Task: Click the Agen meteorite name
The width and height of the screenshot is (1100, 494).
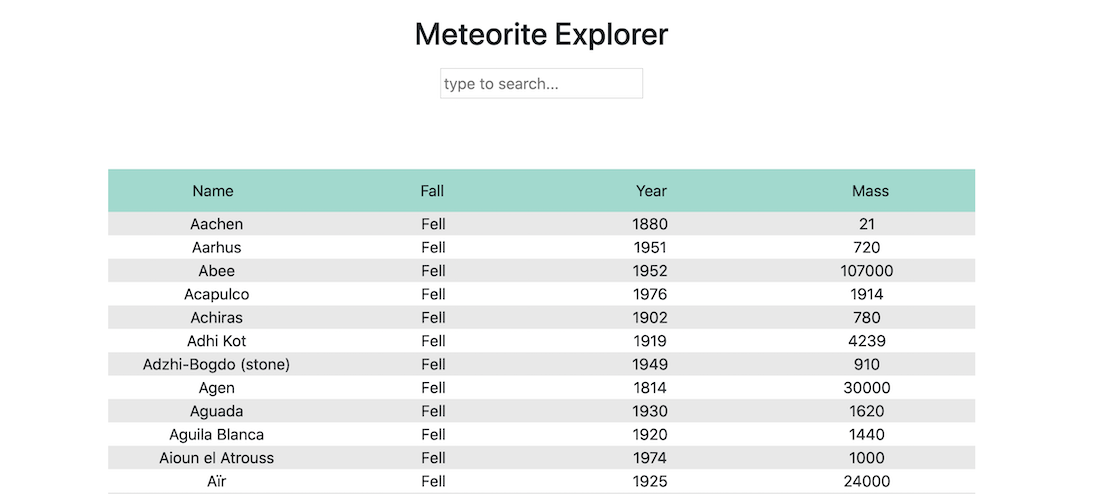Action: pos(217,388)
